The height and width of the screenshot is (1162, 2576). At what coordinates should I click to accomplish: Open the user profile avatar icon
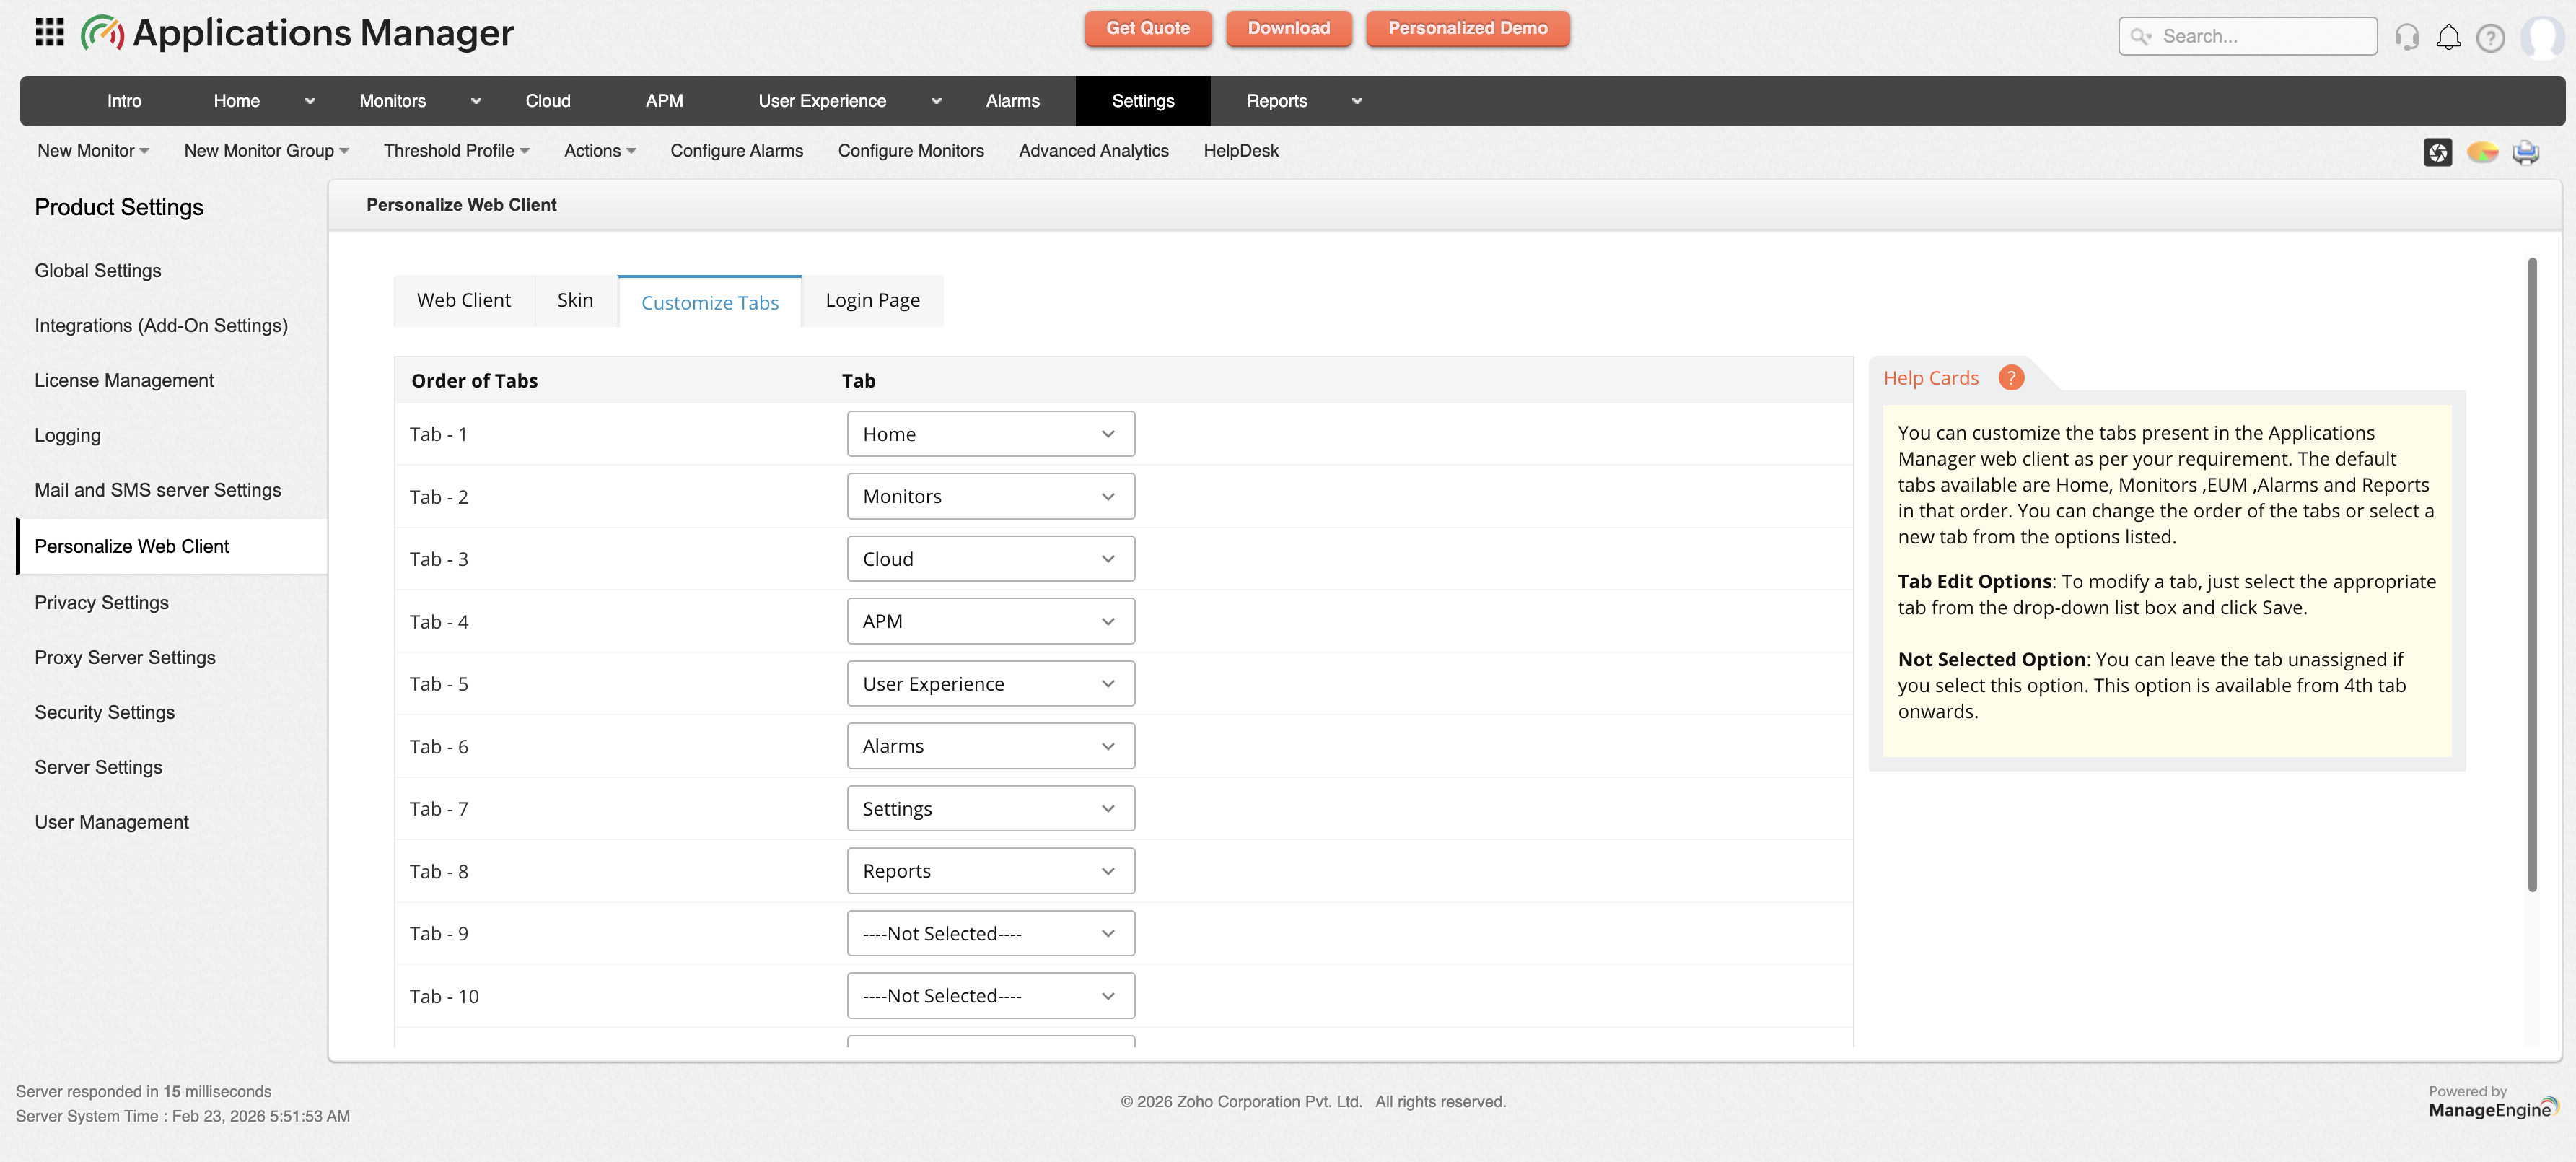click(2543, 37)
